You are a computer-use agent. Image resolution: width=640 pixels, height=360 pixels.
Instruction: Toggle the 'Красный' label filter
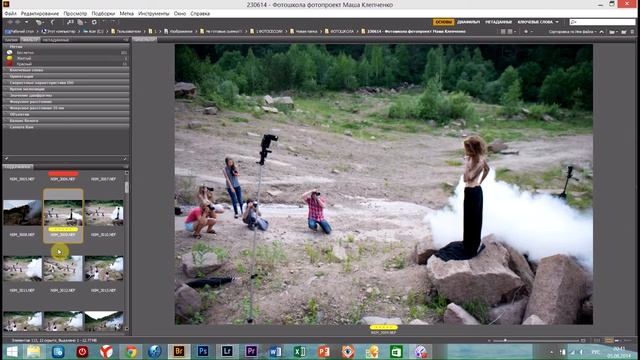pyautogui.click(x=66, y=64)
